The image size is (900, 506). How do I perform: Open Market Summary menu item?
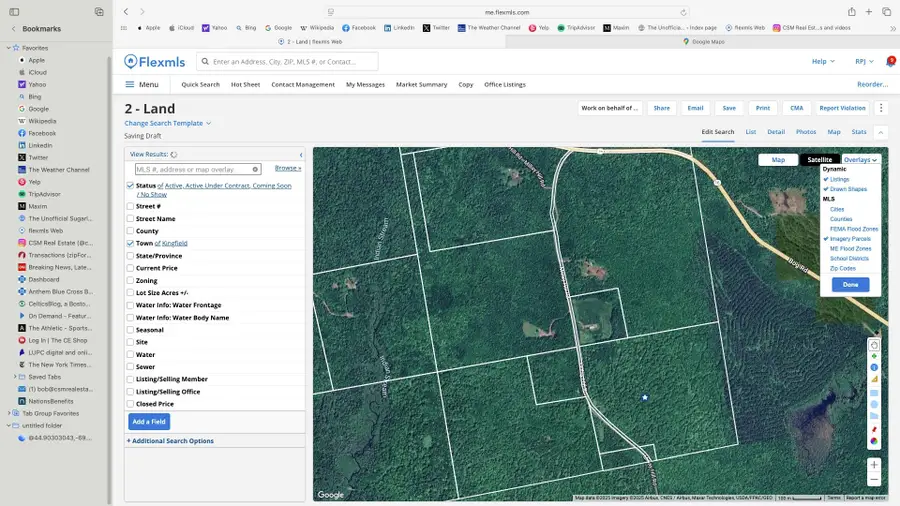point(421,85)
